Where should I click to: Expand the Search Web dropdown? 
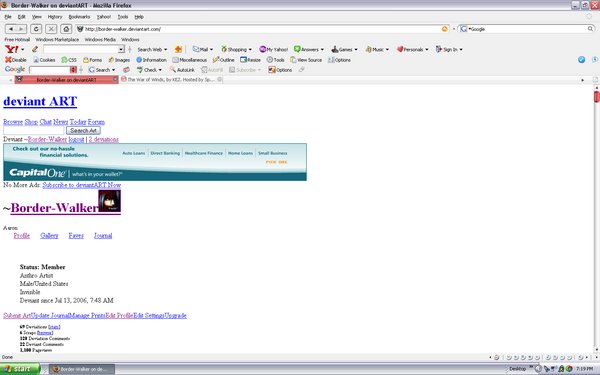pos(165,50)
